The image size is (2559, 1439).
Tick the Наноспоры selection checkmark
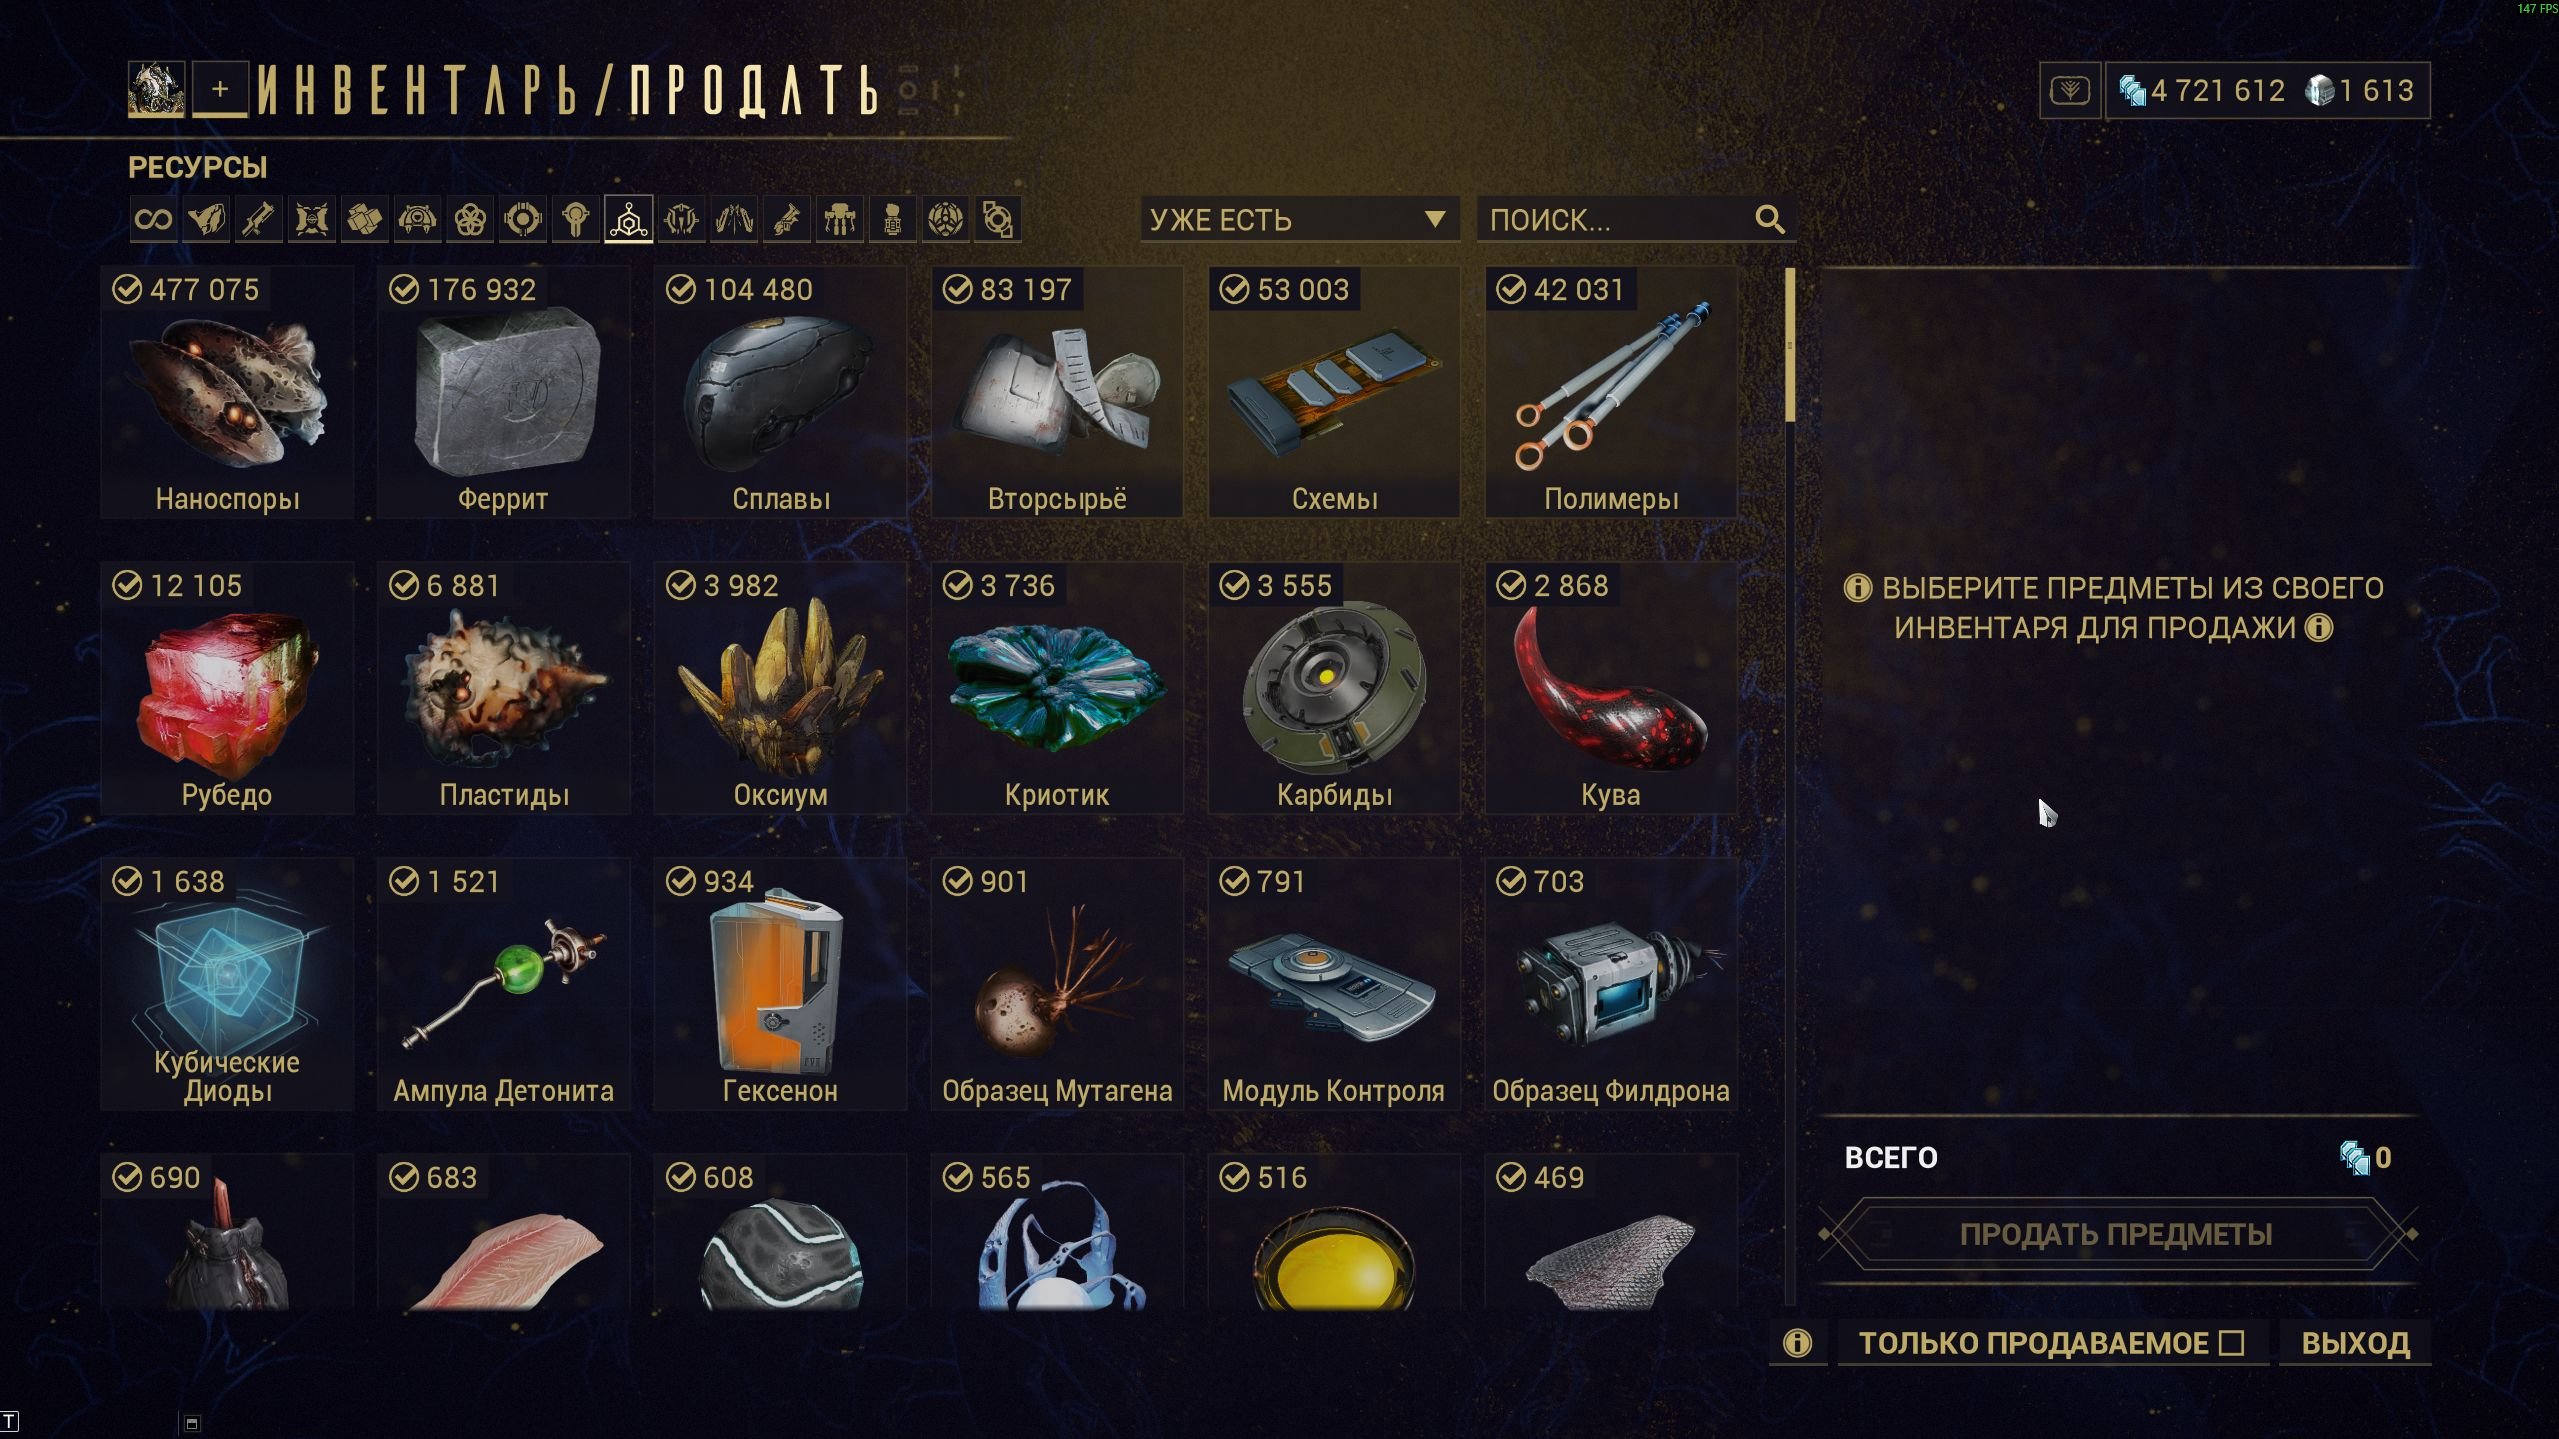pyautogui.click(x=127, y=289)
